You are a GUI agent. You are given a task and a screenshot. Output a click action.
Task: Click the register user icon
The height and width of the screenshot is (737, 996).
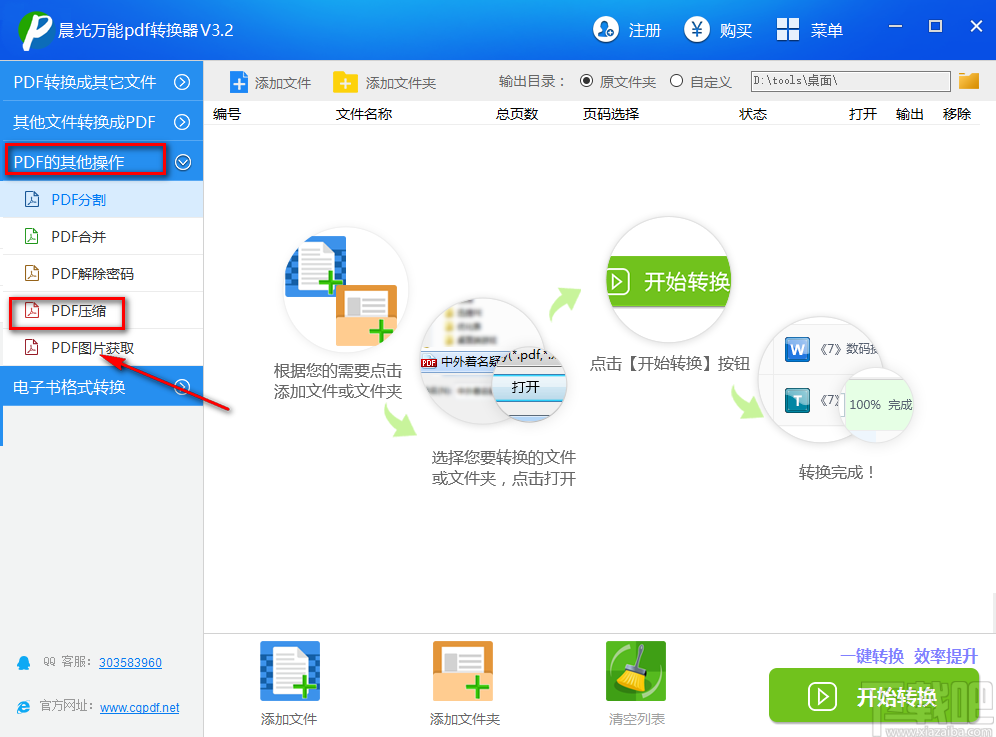click(x=606, y=29)
